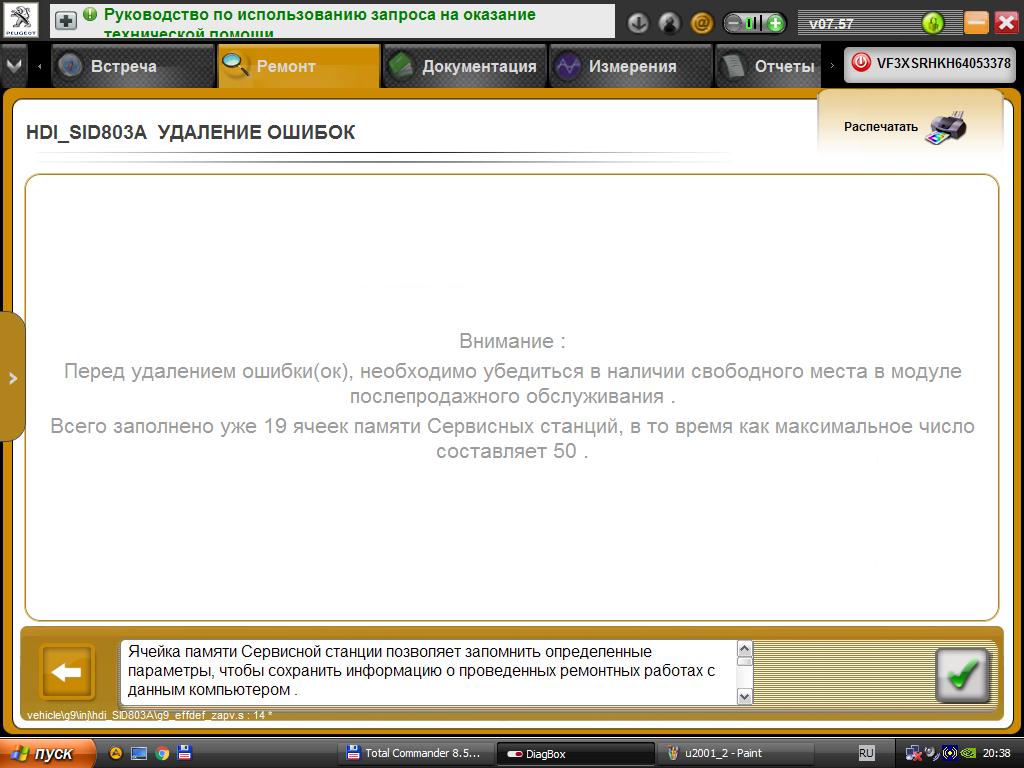Open Chrome from quick launch
The image size is (1024, 768).
(x=161, y=753)
